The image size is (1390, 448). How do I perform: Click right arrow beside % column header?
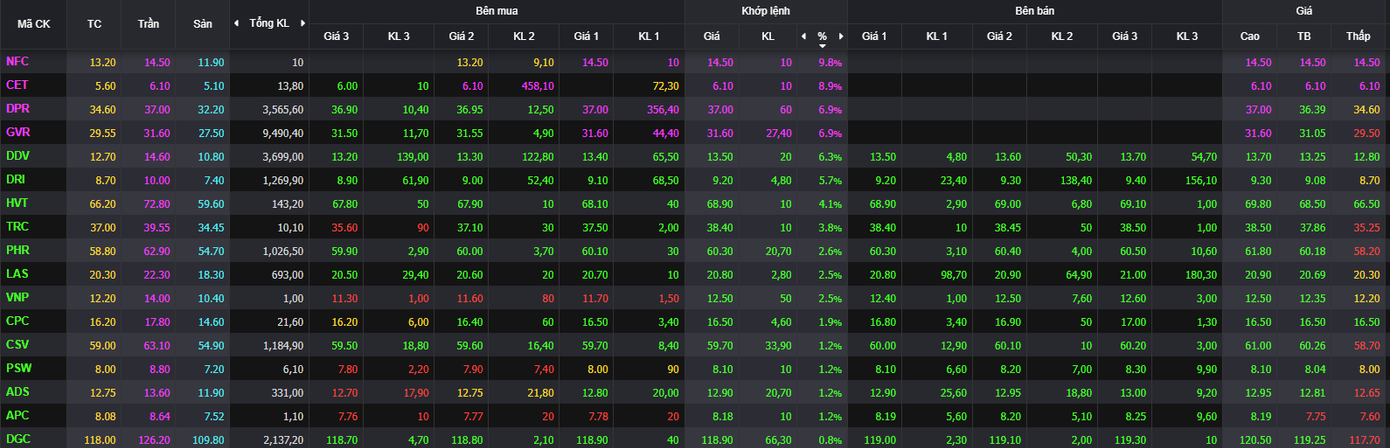841,36
